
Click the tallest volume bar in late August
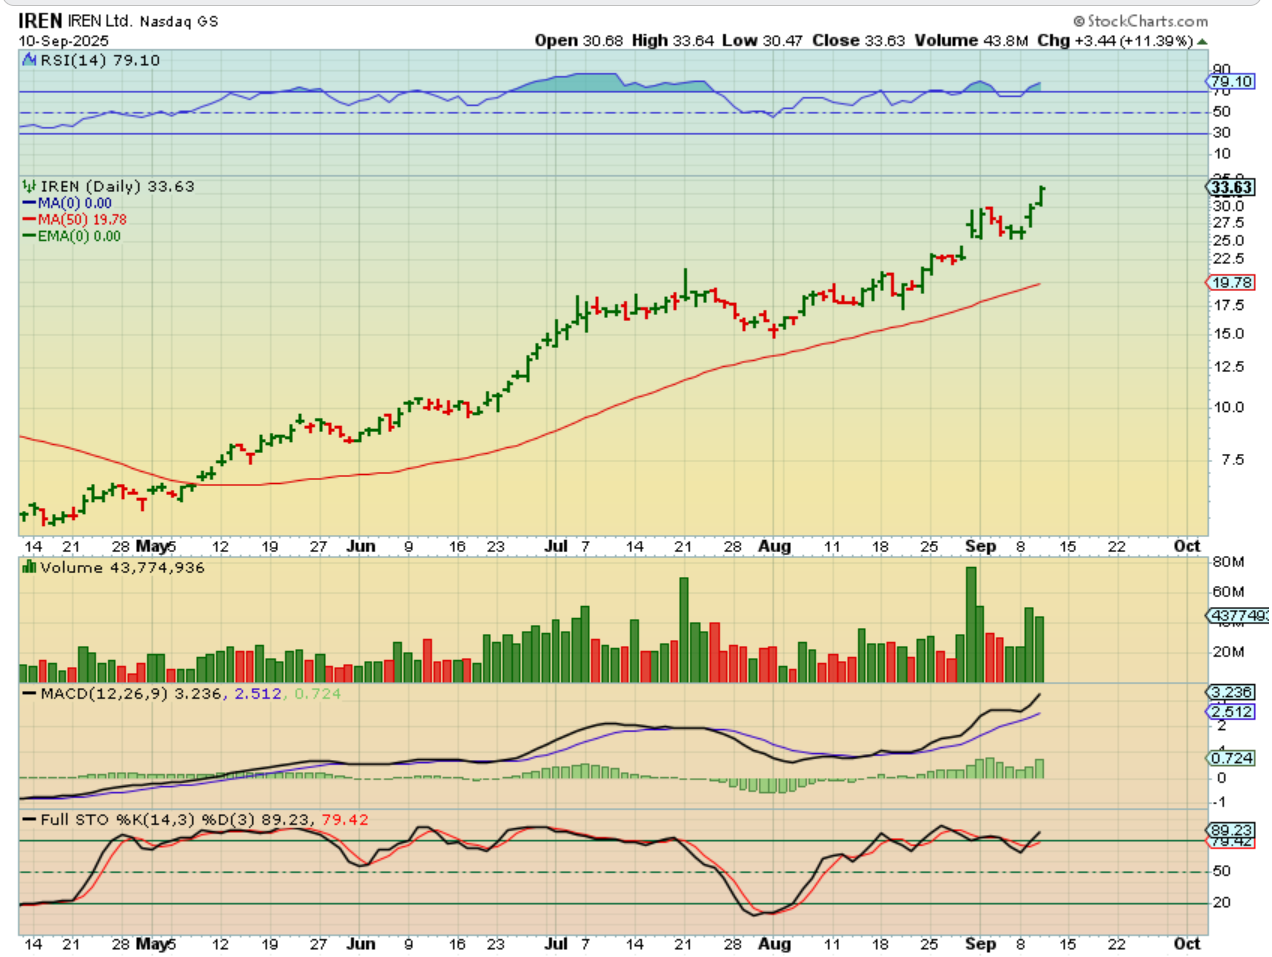click(x=970, y=624)
